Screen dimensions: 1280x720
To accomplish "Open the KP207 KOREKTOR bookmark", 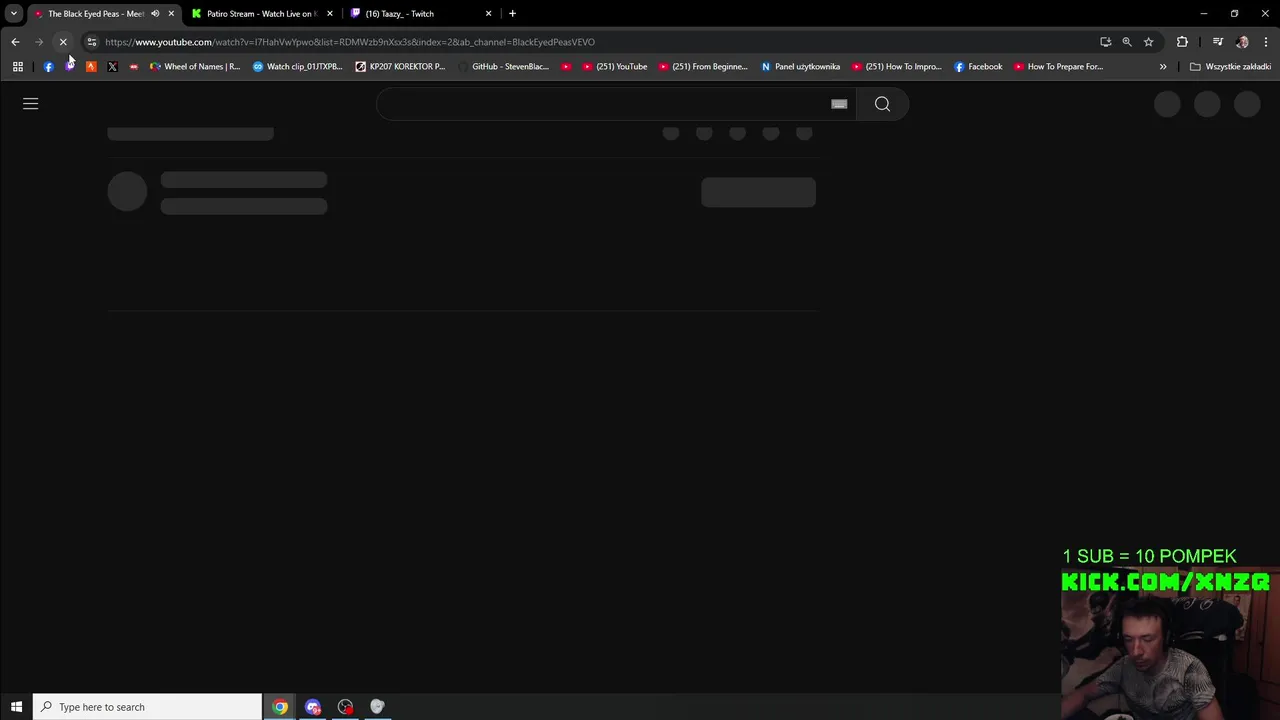I will [x=400, y=67].
